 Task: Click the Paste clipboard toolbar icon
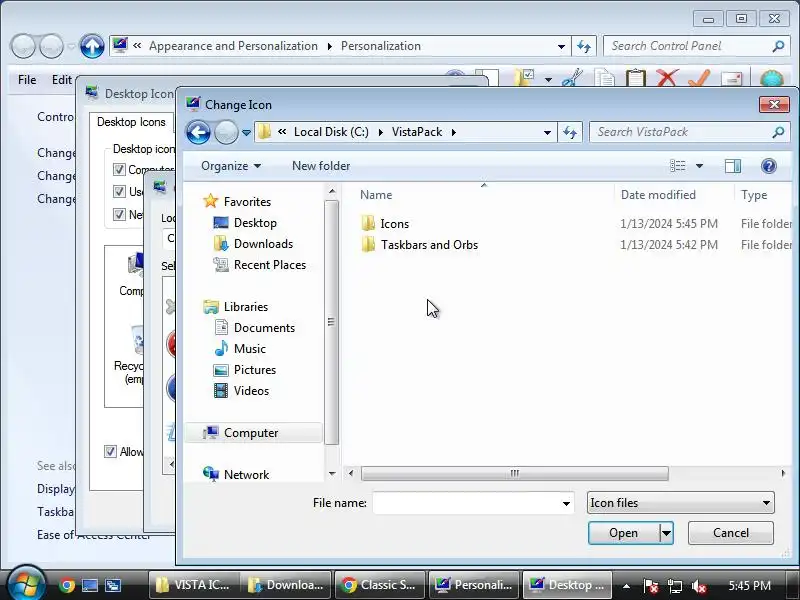tap(636, 79)
